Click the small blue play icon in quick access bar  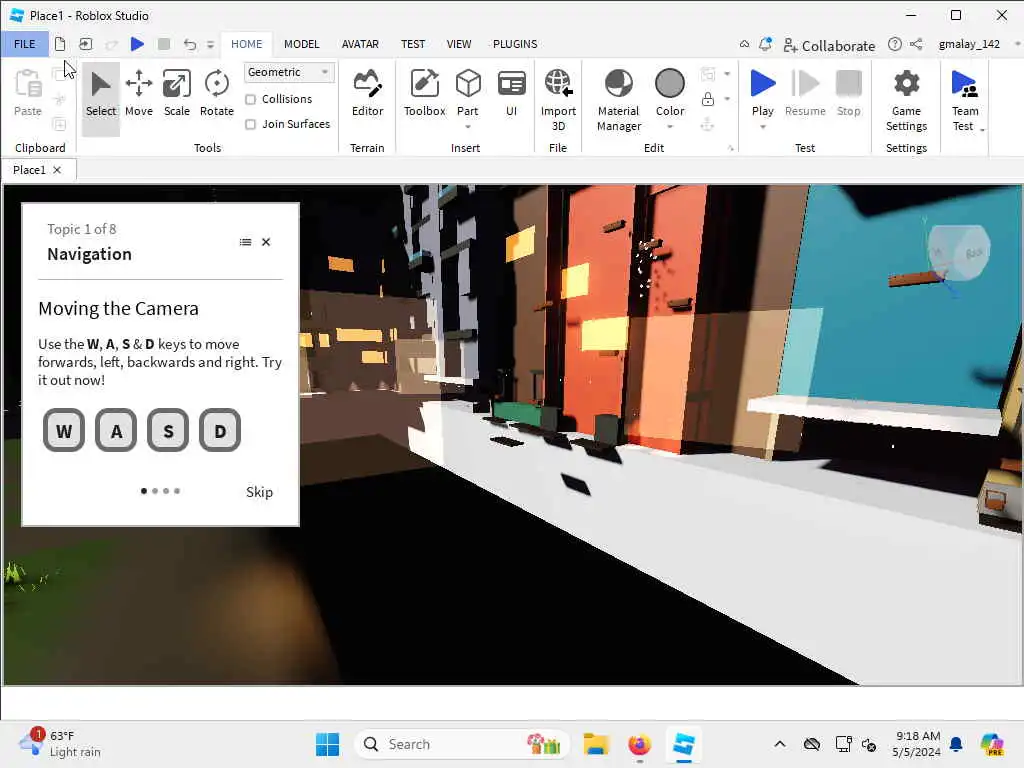coord(136,44)
